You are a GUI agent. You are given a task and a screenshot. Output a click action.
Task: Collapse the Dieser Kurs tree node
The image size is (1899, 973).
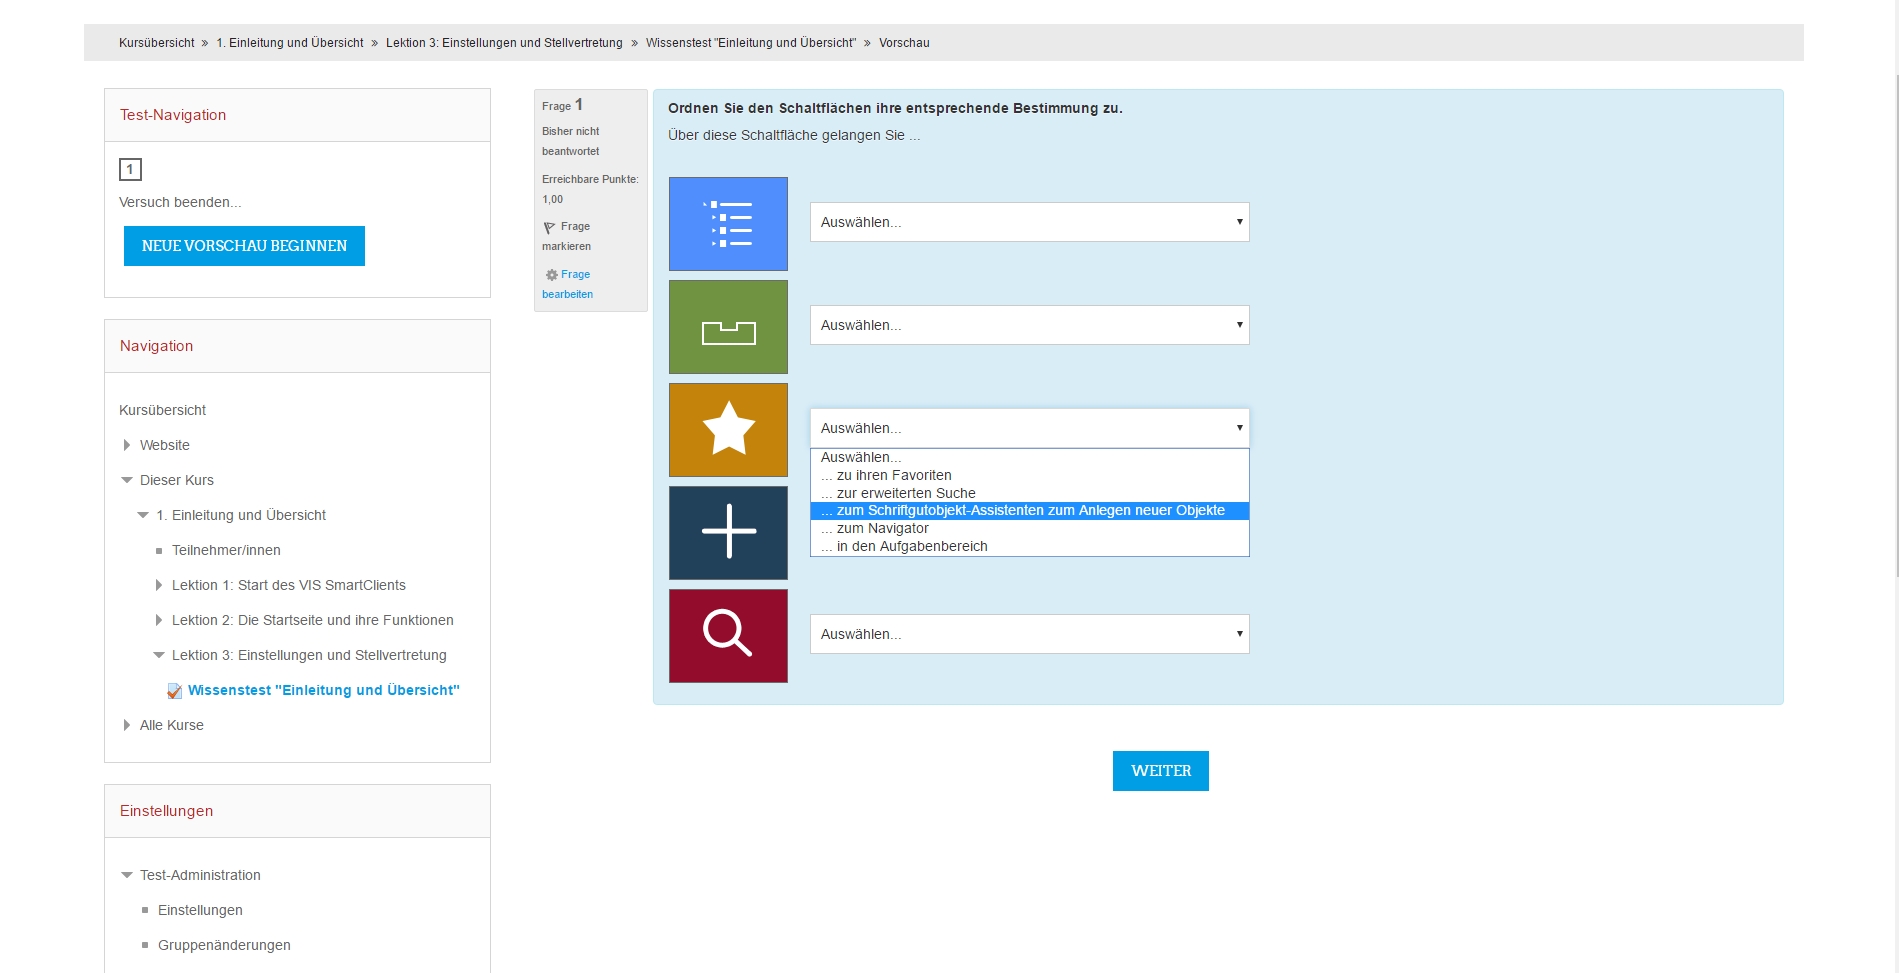point(127,480)
